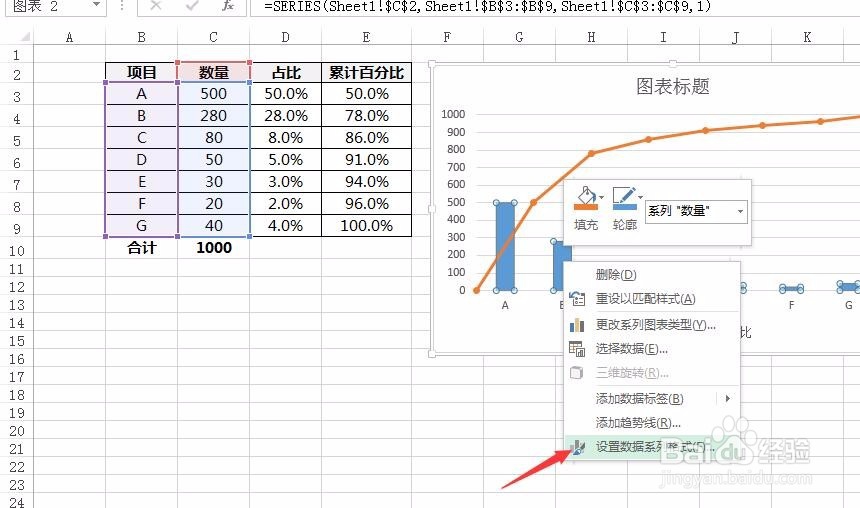Click the Select All corner triangle
Viewport: 860px width, 508px height.
click(x=24, y=37)
